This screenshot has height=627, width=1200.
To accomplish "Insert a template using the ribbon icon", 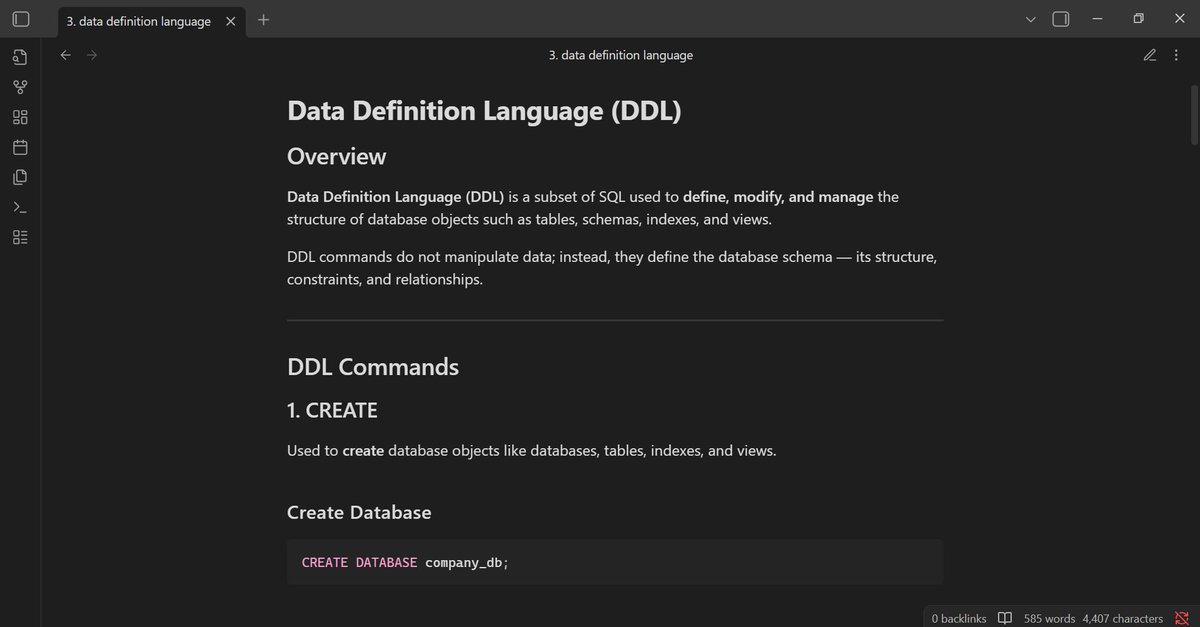I will [20, 177].
